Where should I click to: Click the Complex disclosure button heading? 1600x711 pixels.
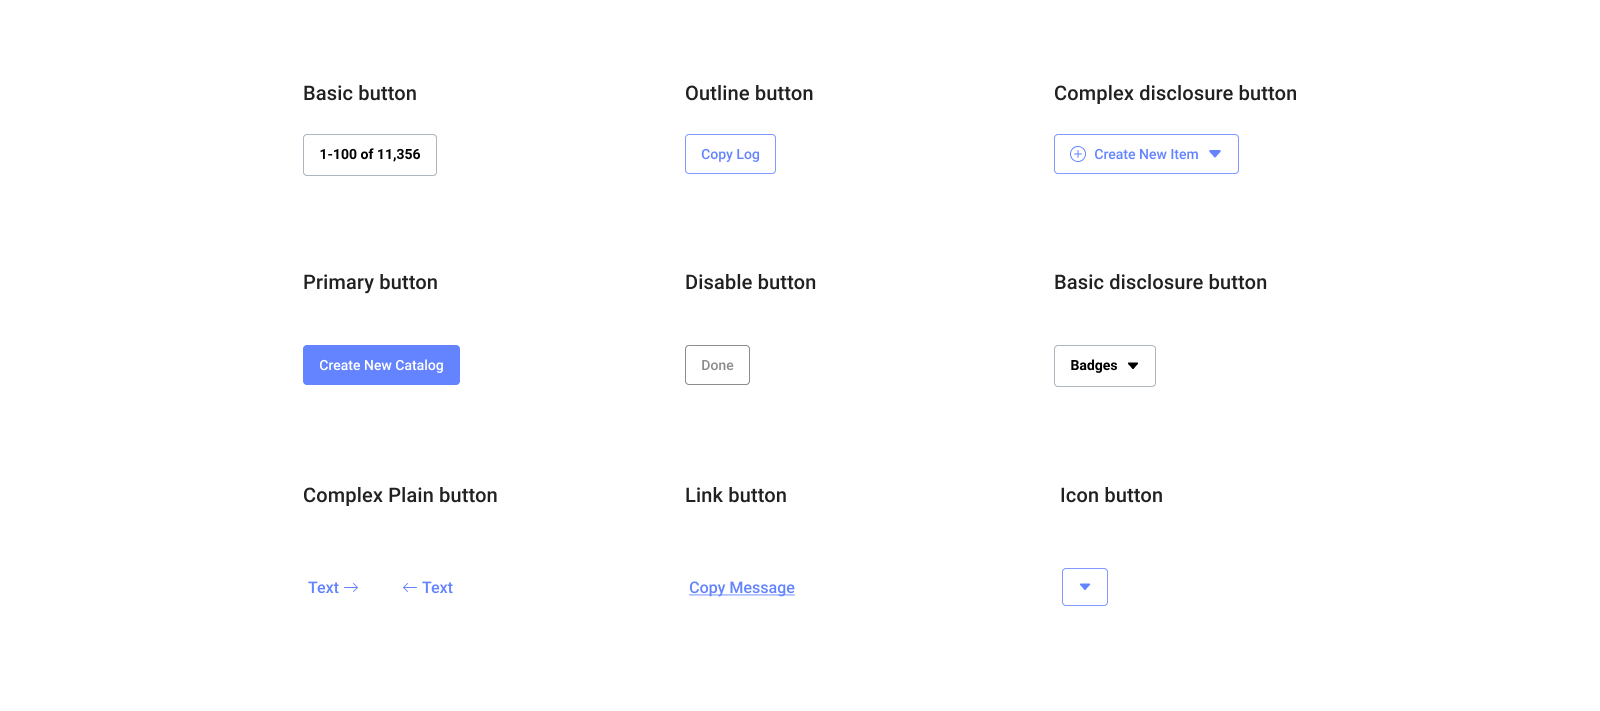(x=1175, y=93)
